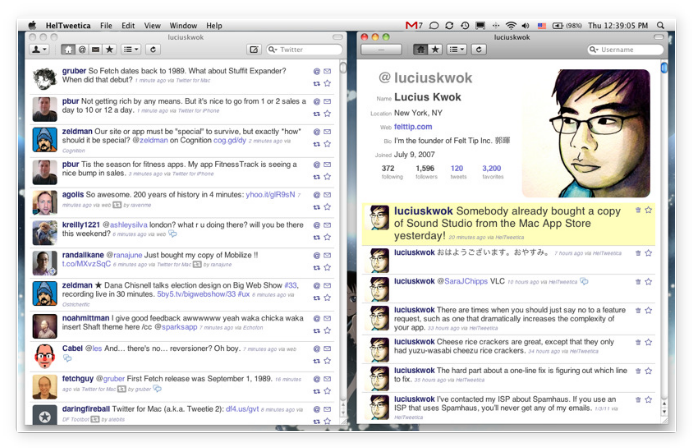The width and height of the screenshot is (692, 448).
Task: Send a direct message to fetchguy from tweet row
Action: coord(327,379)
